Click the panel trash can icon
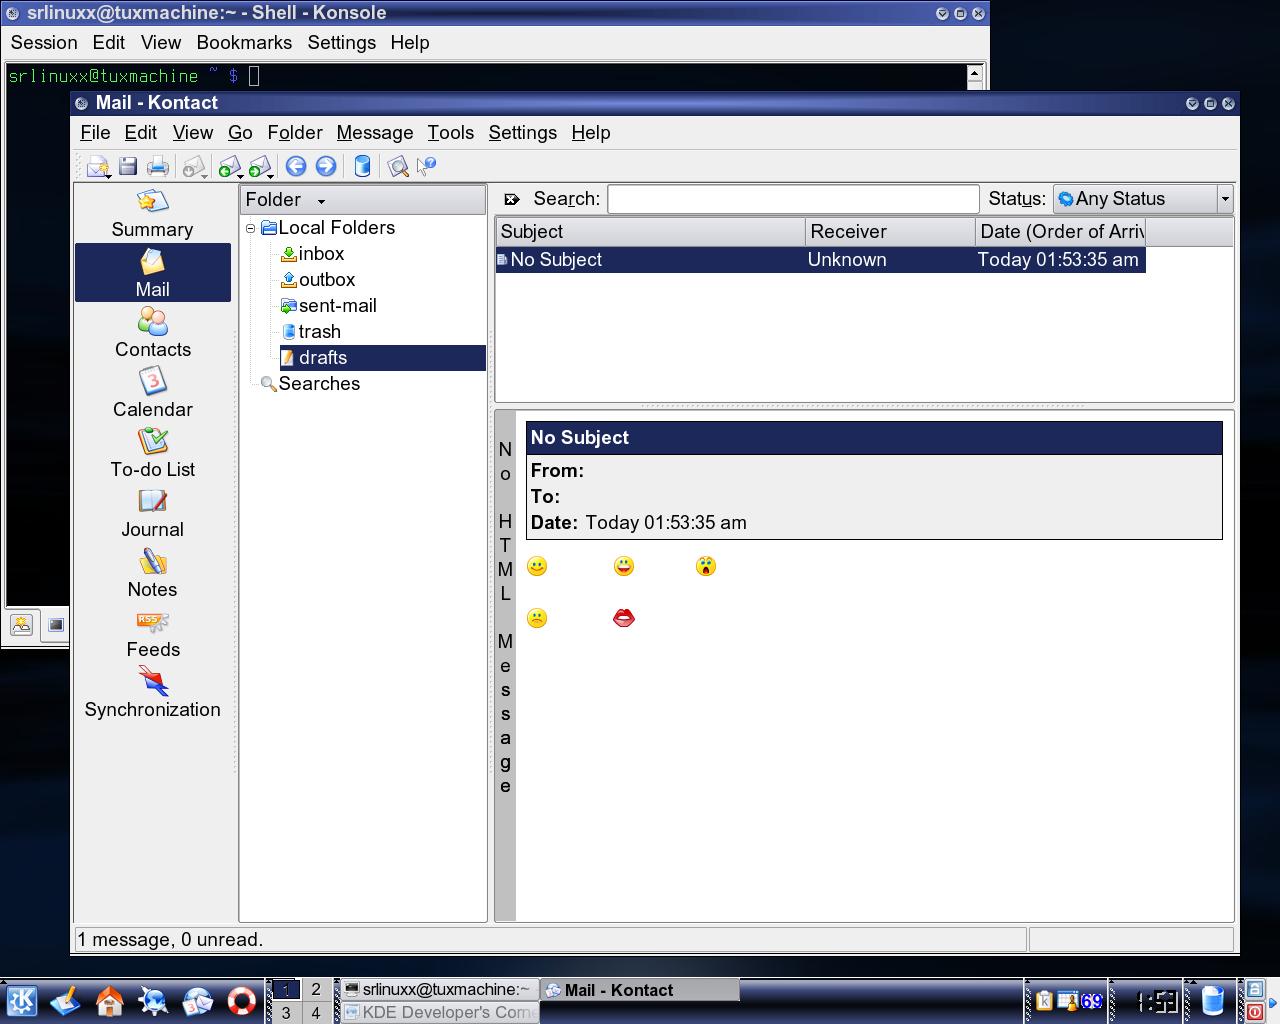The height and width of the screenshot is (1024, 1280). (x=1212, y=1001)
